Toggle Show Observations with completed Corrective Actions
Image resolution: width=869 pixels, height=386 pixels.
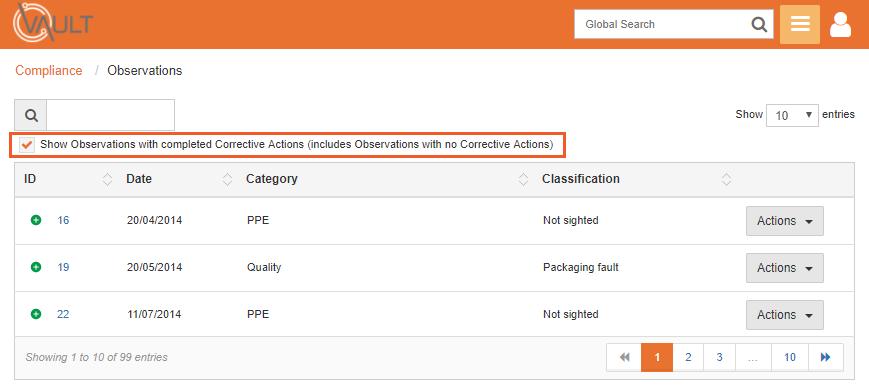coord(26,145)
